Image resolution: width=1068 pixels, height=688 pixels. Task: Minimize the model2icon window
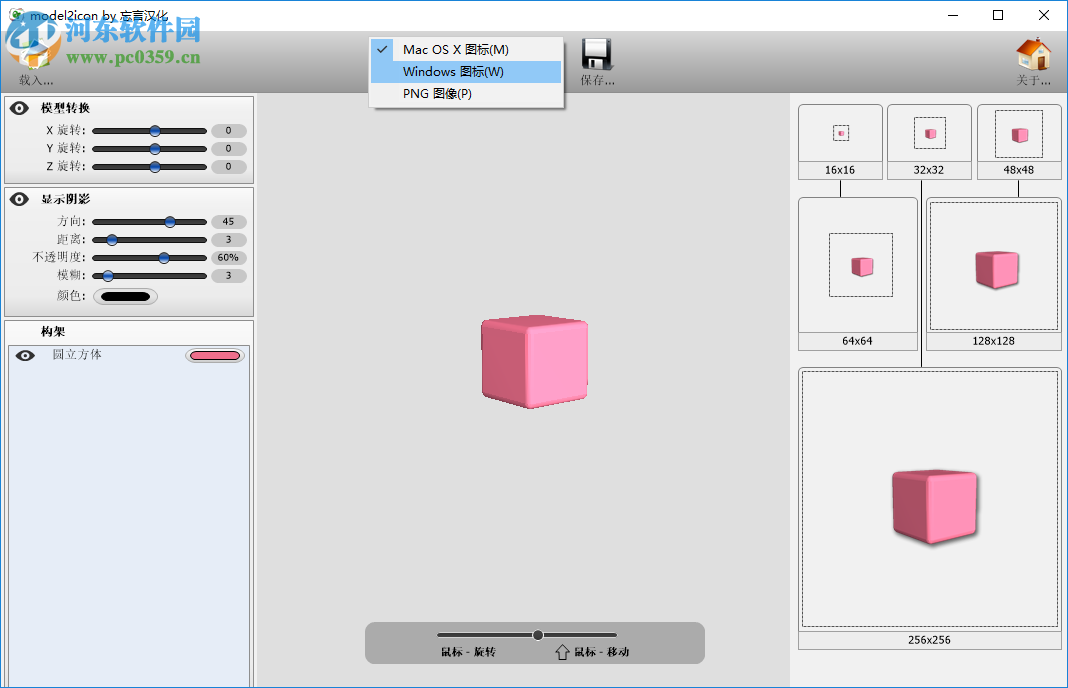click(x=953, y=15)
